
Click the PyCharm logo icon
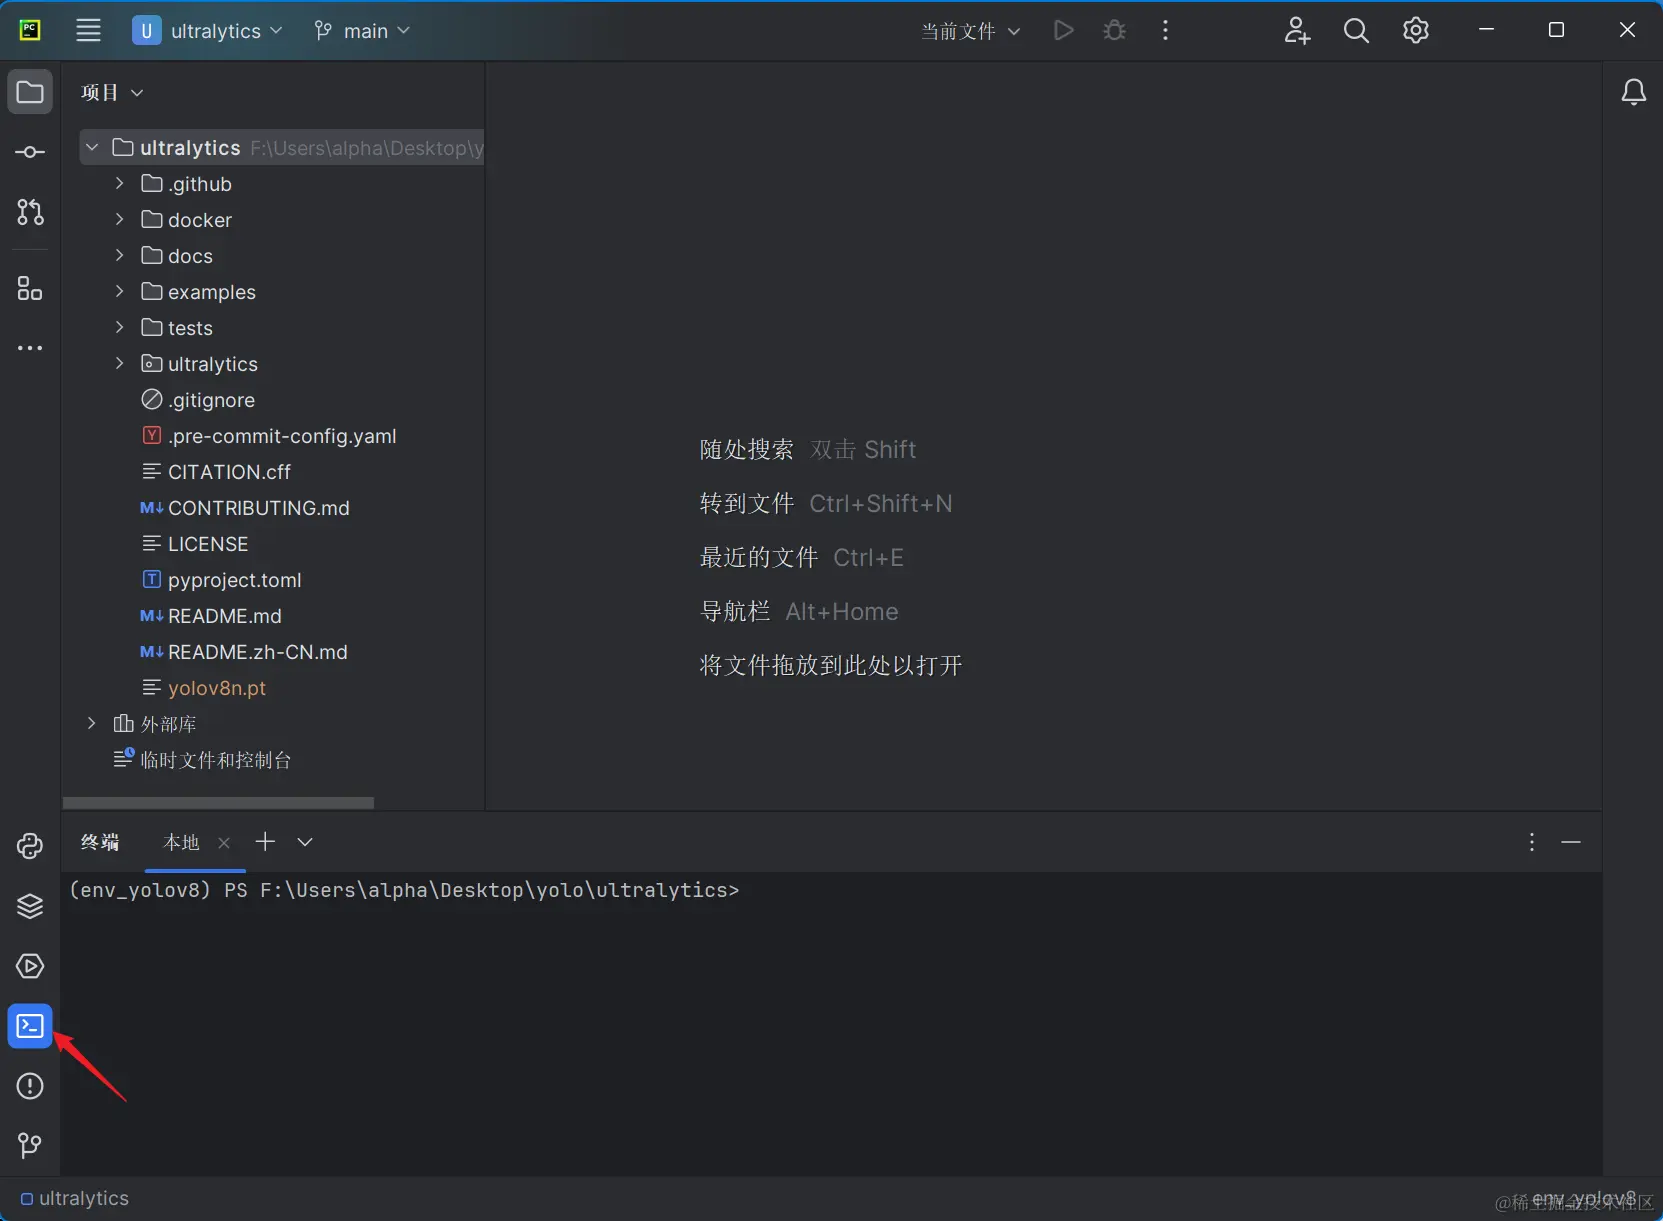click(30, 30)
